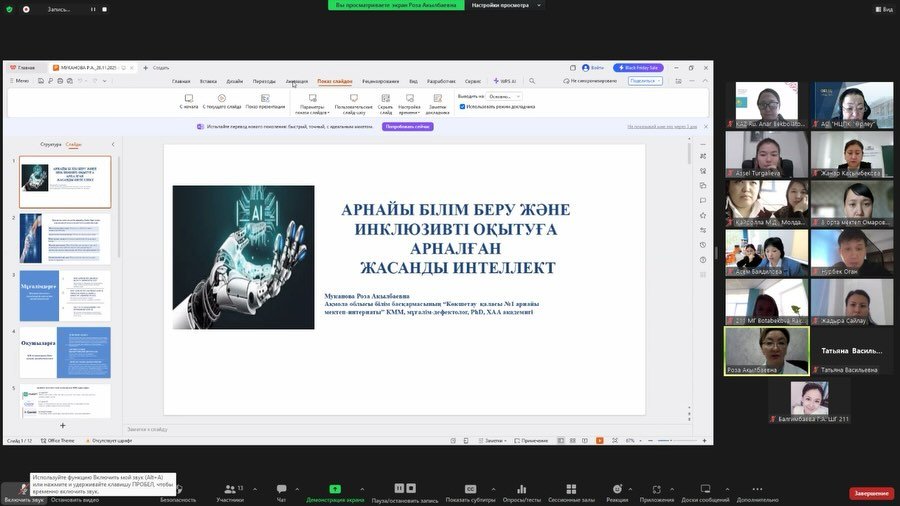The height and width of the screenshot is (506, 900).
Task: Open the Реакции (Reactions) menu
Action: [617, 489]
